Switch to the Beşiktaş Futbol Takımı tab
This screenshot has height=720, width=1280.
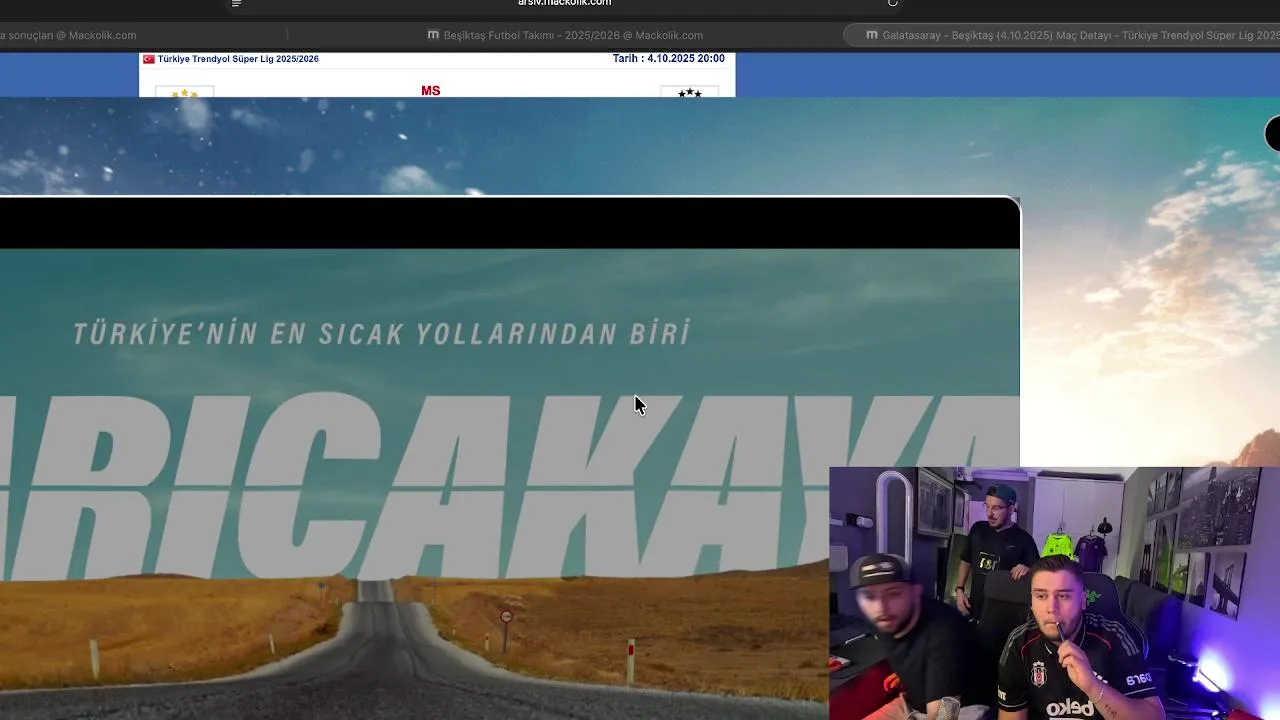565,35
